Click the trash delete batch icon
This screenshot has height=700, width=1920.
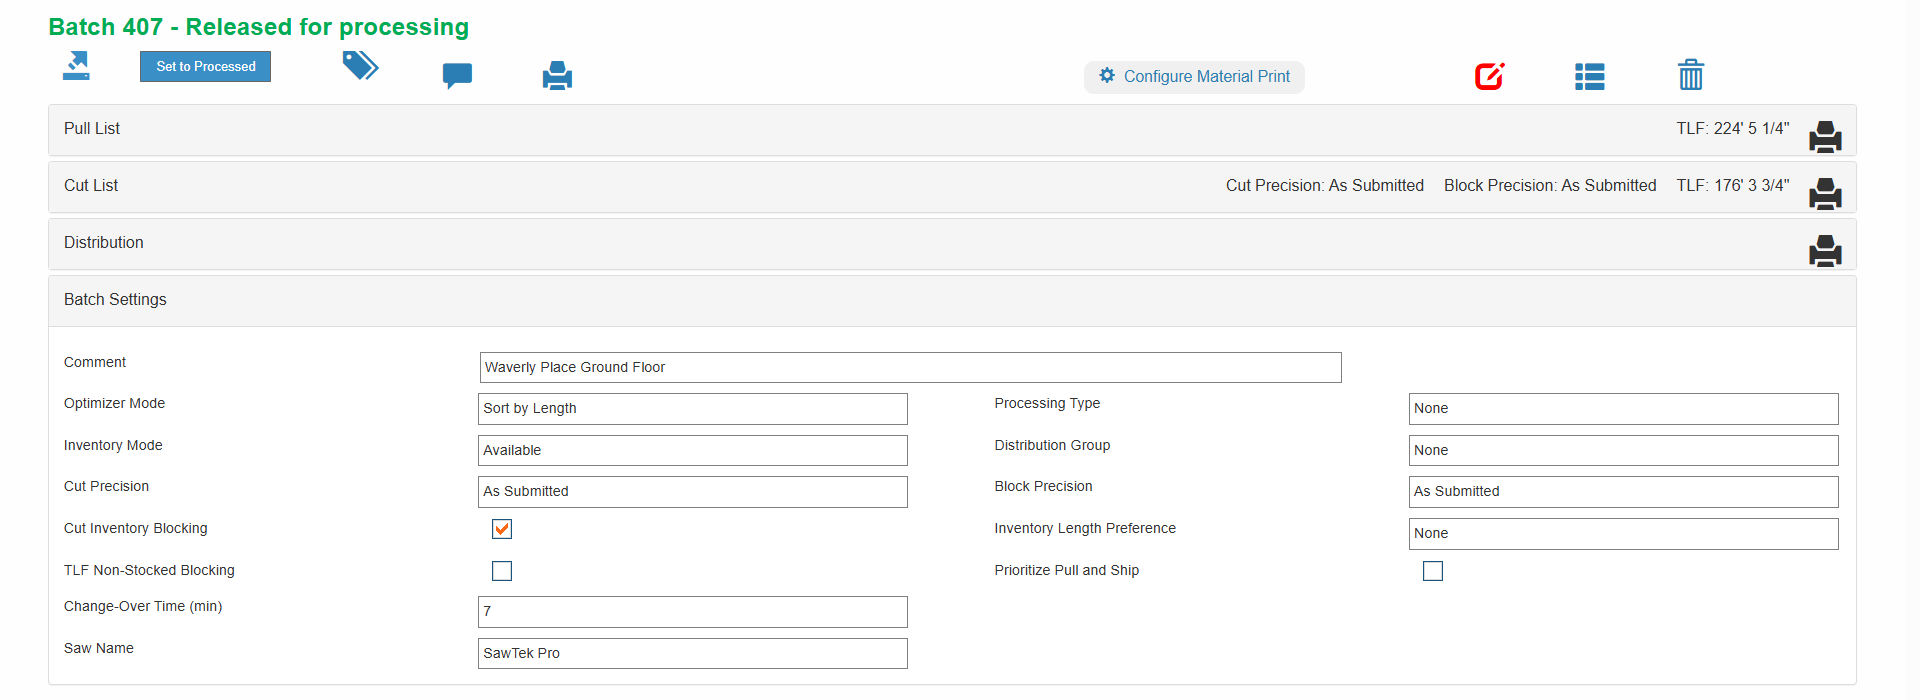pyautogui.click(x=1690, y=75)
